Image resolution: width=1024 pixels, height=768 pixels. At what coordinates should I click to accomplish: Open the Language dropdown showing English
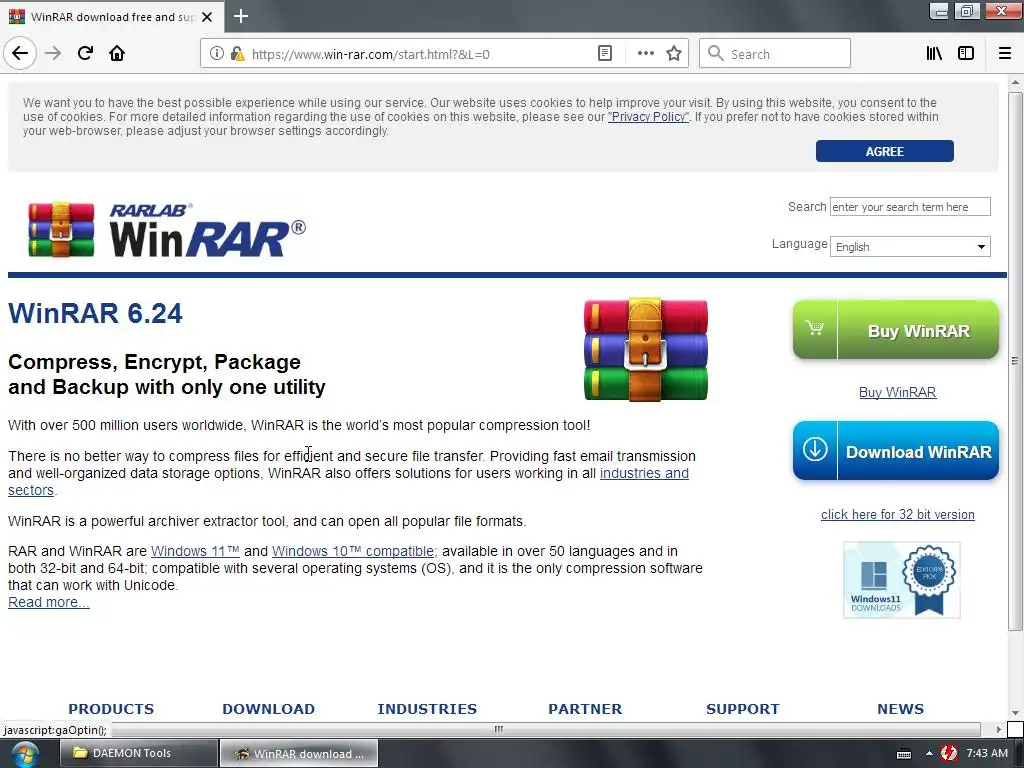click(x=910, y=246)
